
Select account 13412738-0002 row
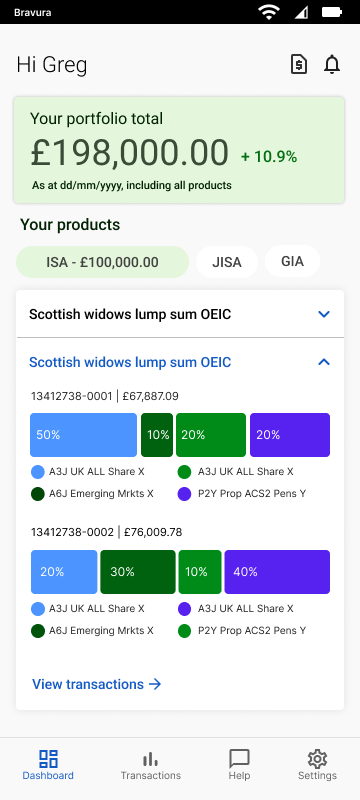tap(107, 532)
